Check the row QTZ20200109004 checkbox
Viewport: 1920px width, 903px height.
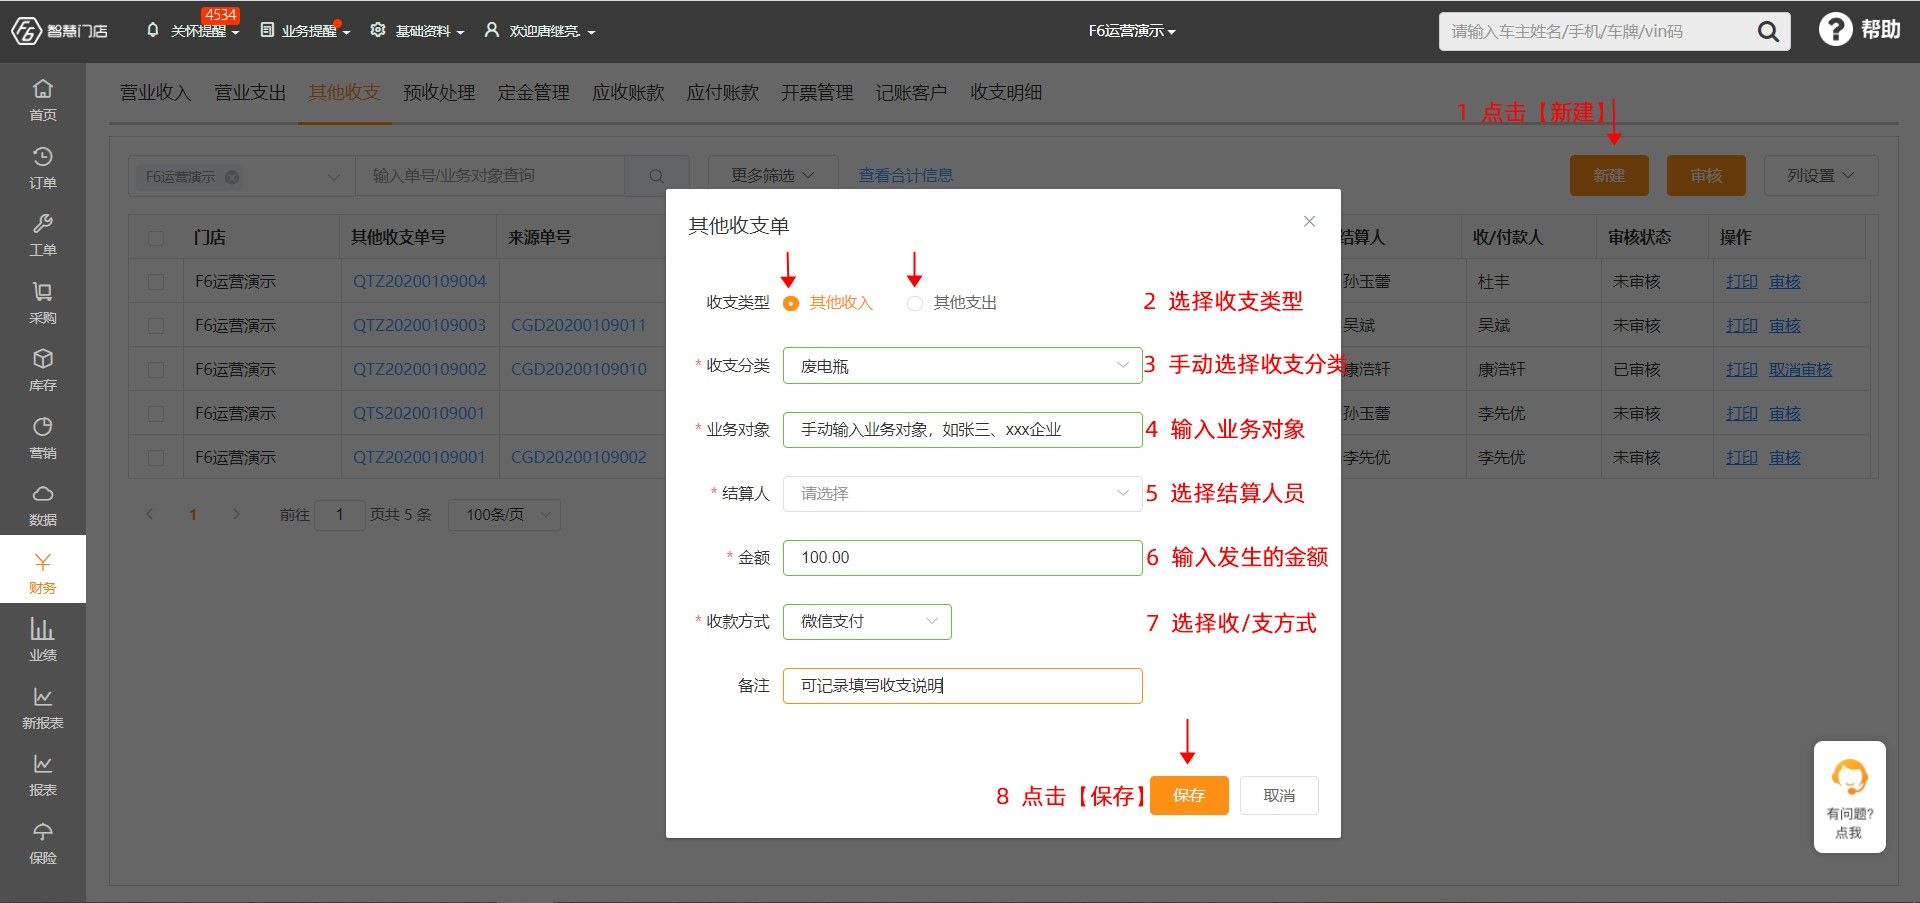(x=156, y=282)
